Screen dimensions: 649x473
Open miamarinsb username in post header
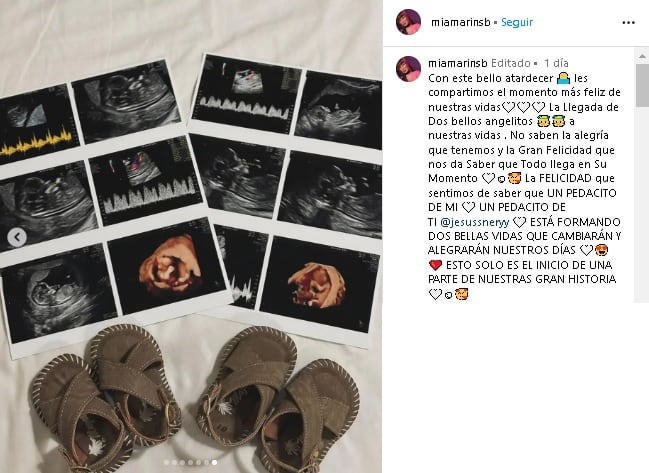coord(460,22)
